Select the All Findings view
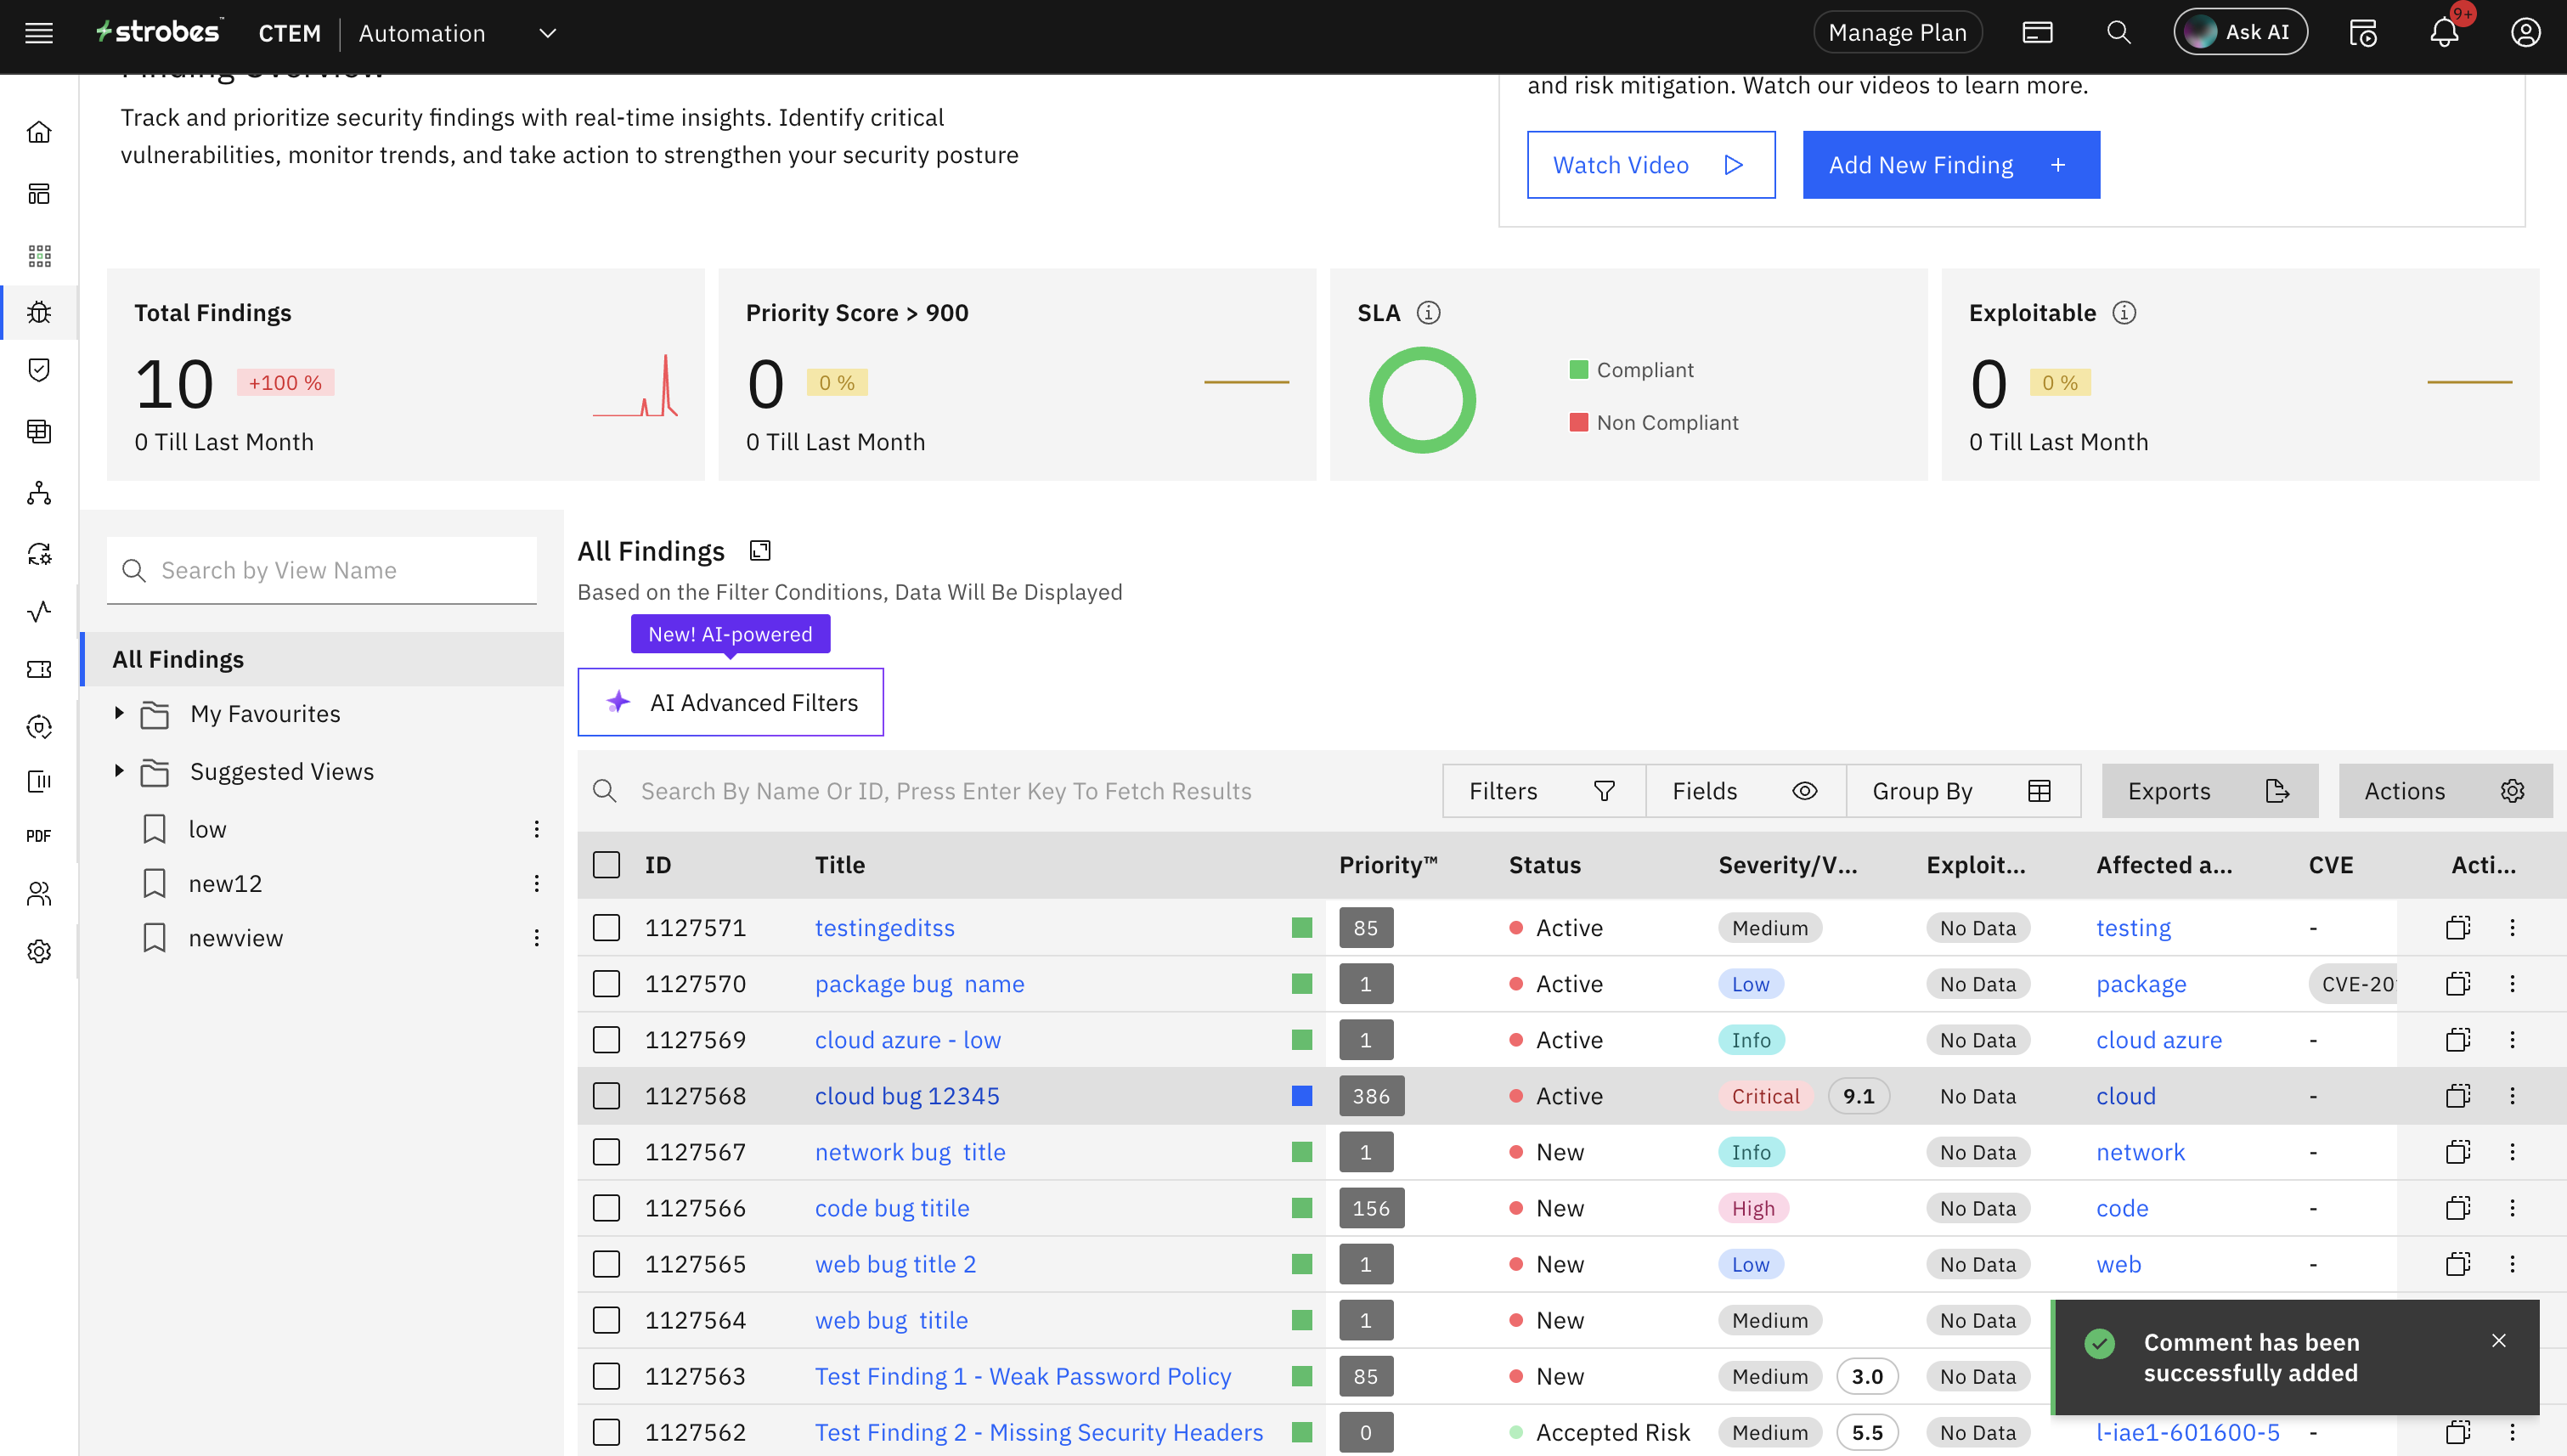 point(178,659)
